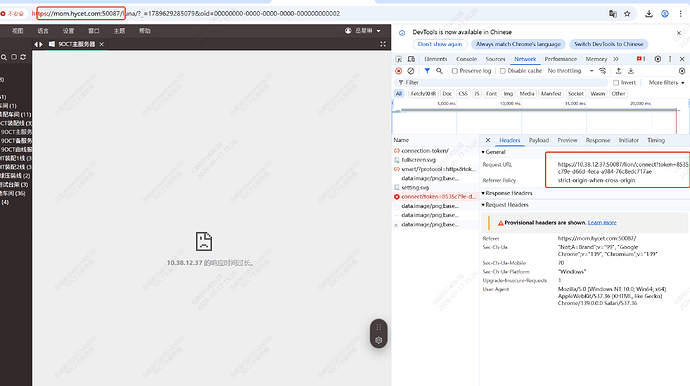This screenshot has width=690, height=386.
Task: Enable Preserve log checkbox
Action: (x=455, y=71)
